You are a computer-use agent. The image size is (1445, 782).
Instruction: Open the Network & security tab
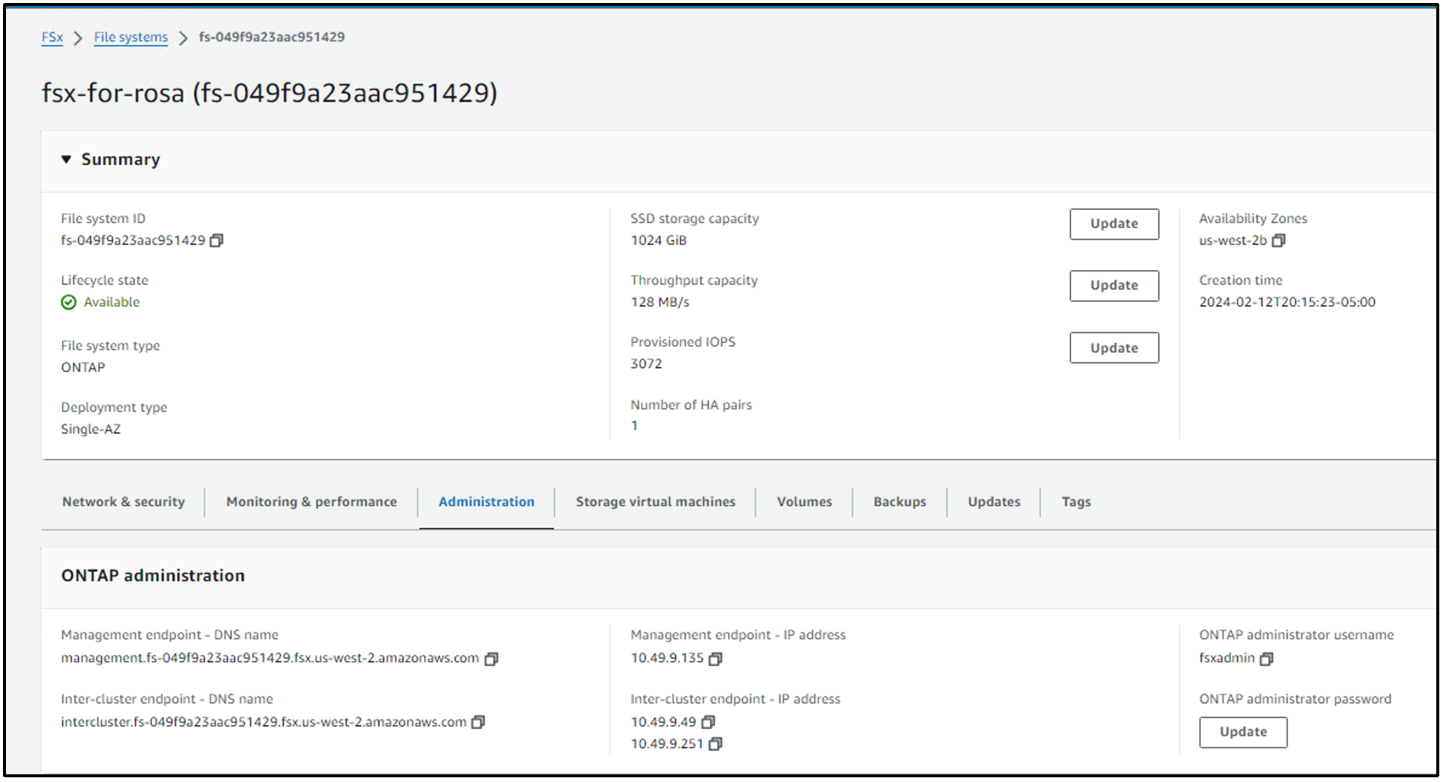tap(123, 502)
